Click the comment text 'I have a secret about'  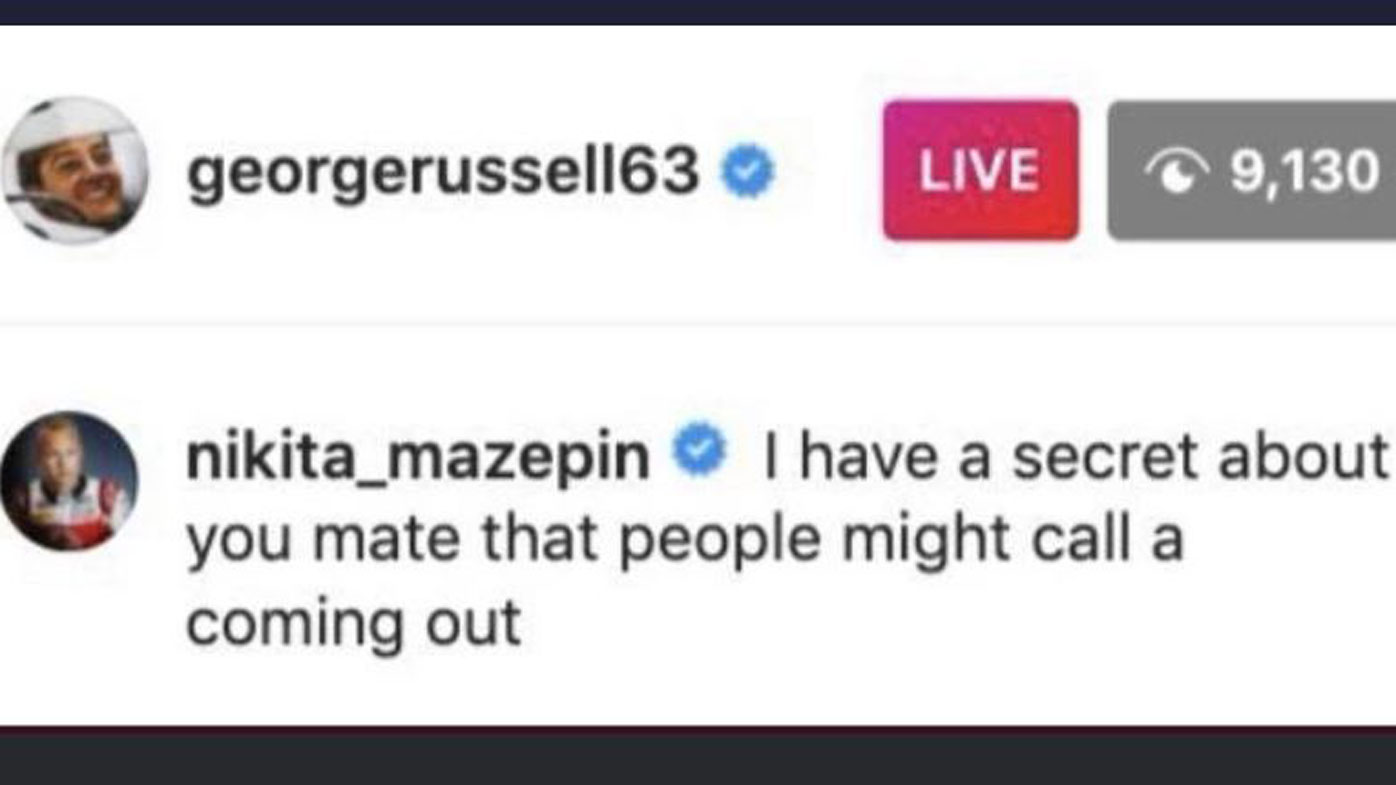pyautogui.click(x=1075, y=458)
